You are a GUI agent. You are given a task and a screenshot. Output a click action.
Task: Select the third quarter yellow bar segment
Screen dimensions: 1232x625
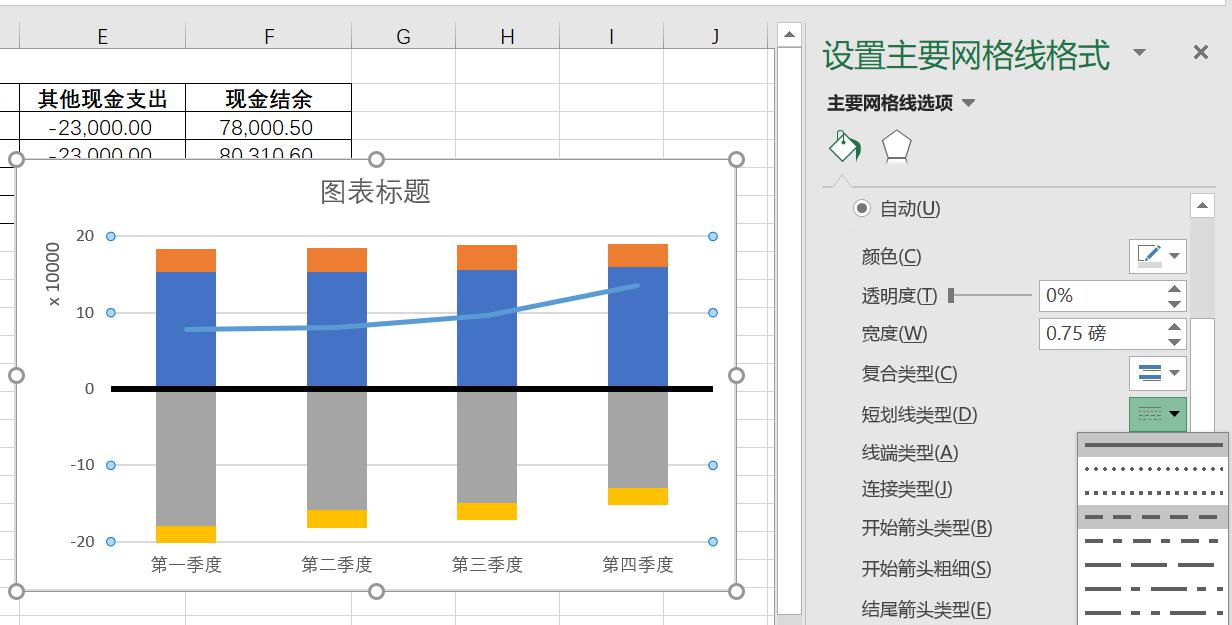point(487,511)
